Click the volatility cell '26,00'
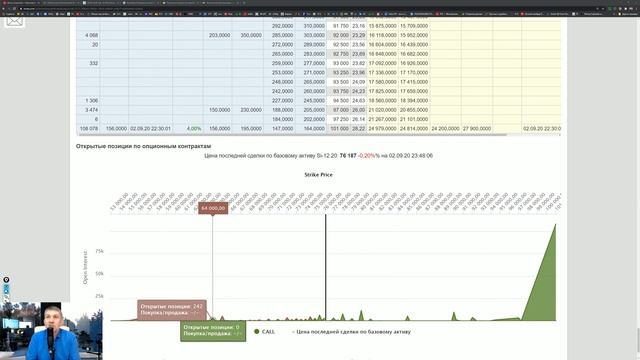 (x=358, y=110)
